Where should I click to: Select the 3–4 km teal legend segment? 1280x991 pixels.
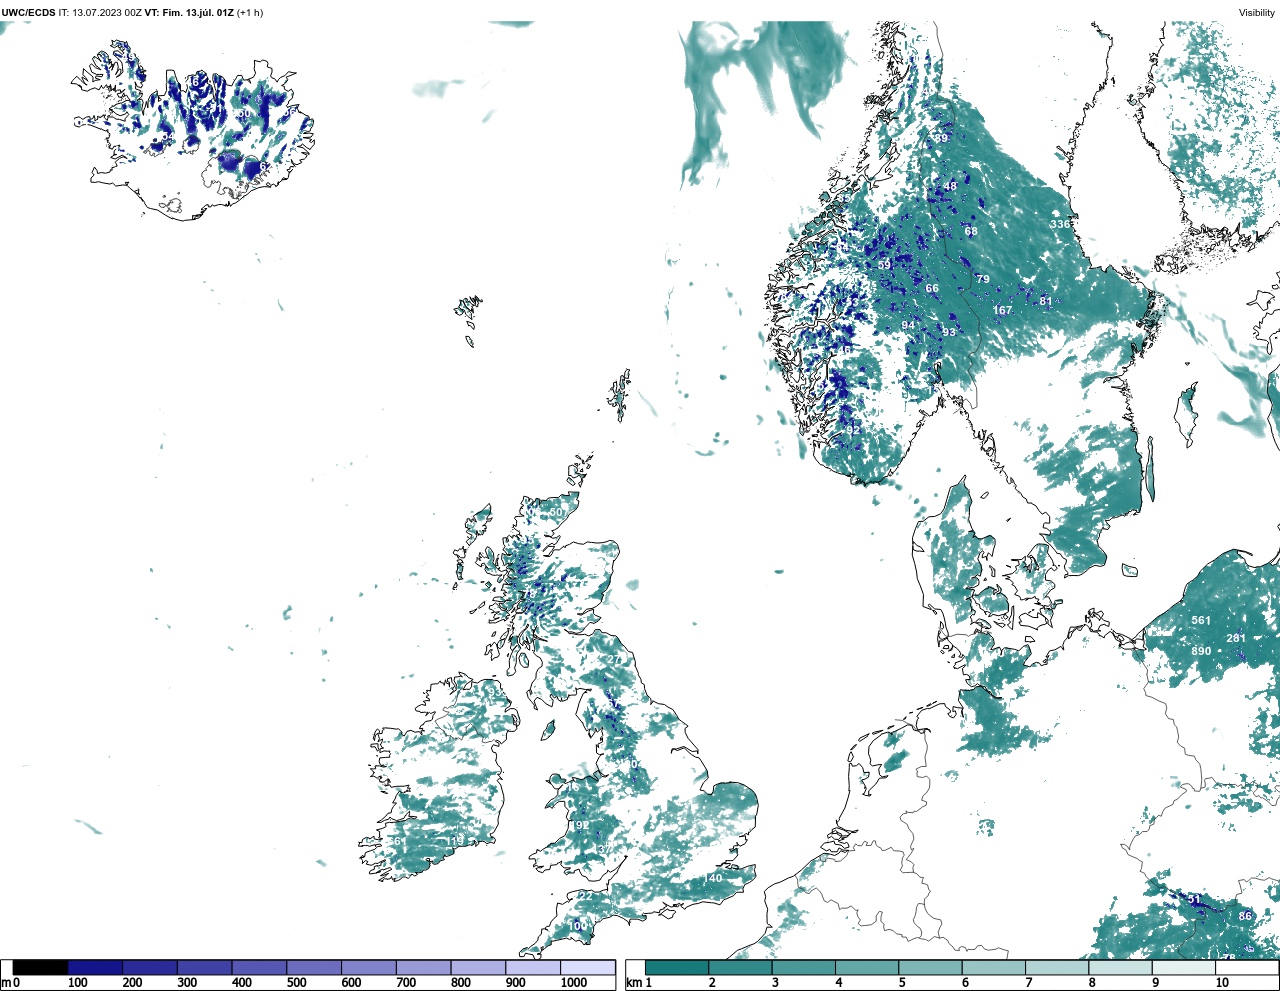(x=804, y=968)
